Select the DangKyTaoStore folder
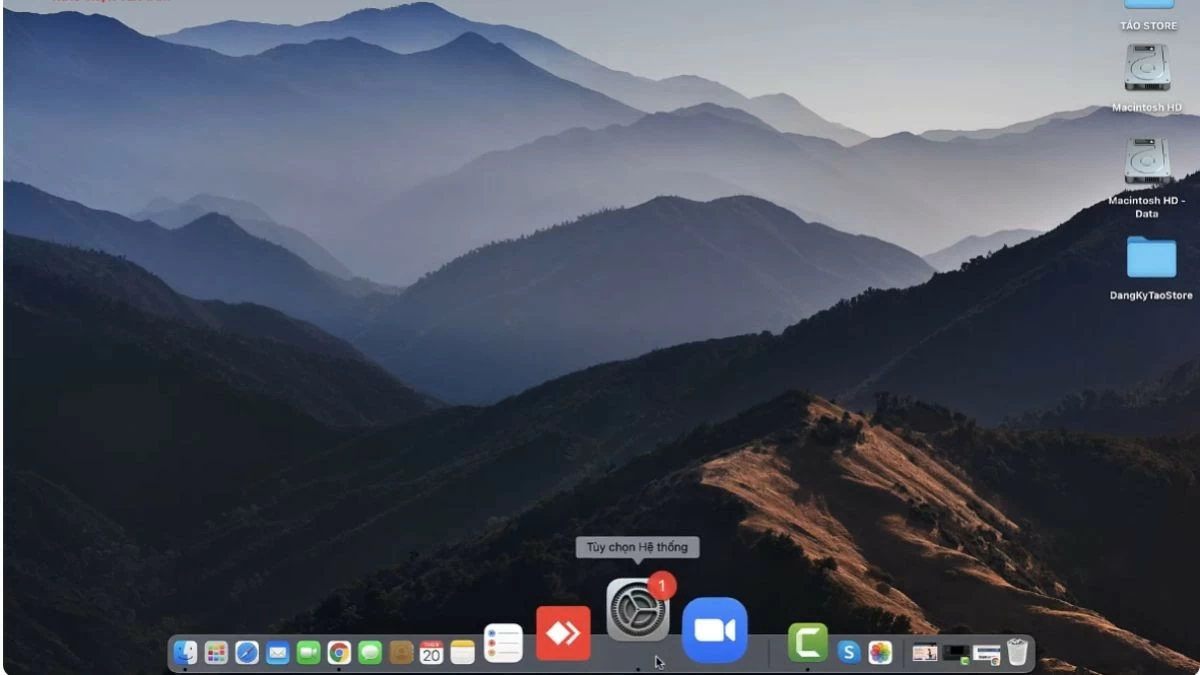 [x=1151, y=258]
